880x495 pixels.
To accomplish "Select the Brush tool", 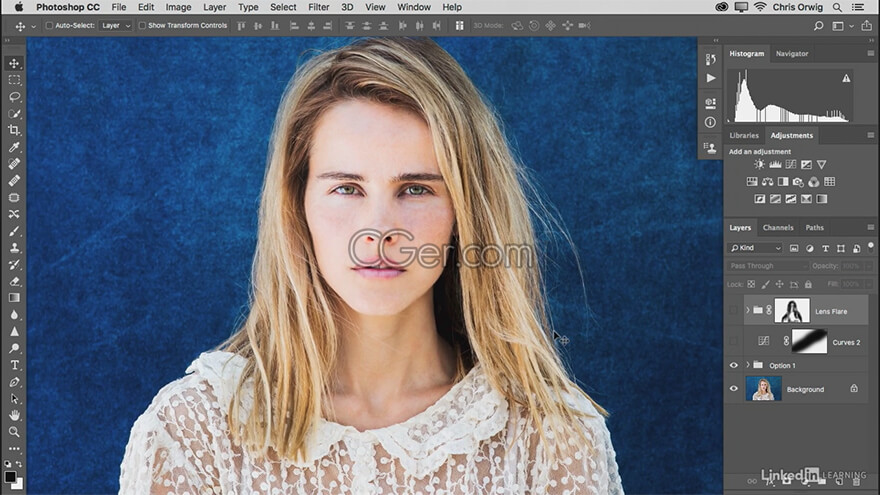I will (14, 231).
